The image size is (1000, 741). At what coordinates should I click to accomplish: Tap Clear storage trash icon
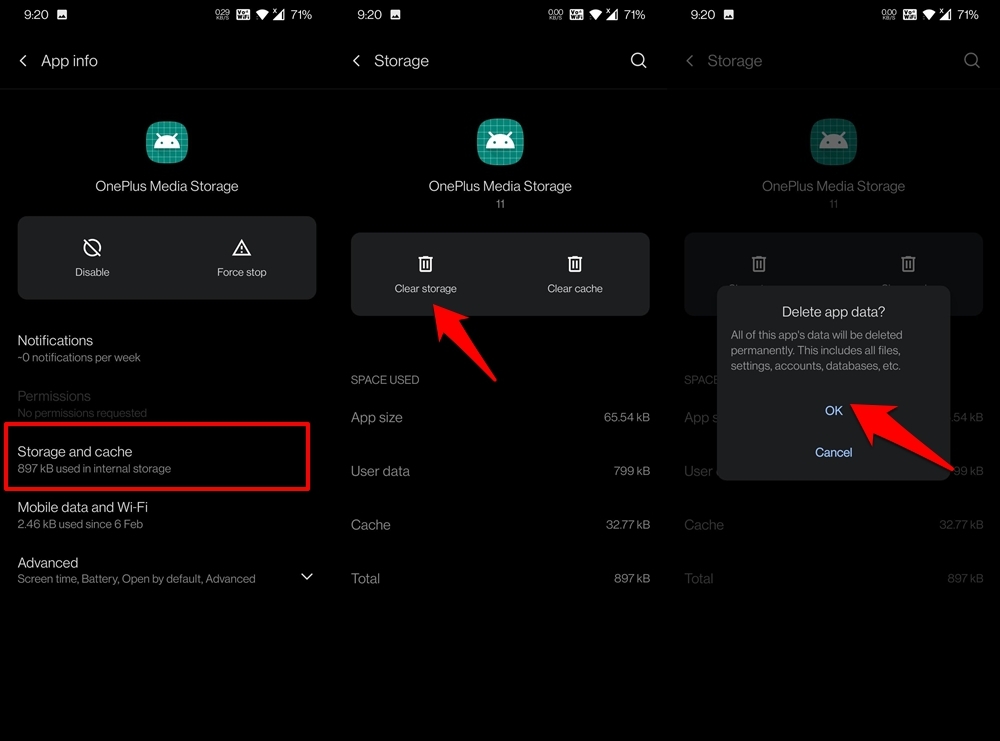click(425, 263)
